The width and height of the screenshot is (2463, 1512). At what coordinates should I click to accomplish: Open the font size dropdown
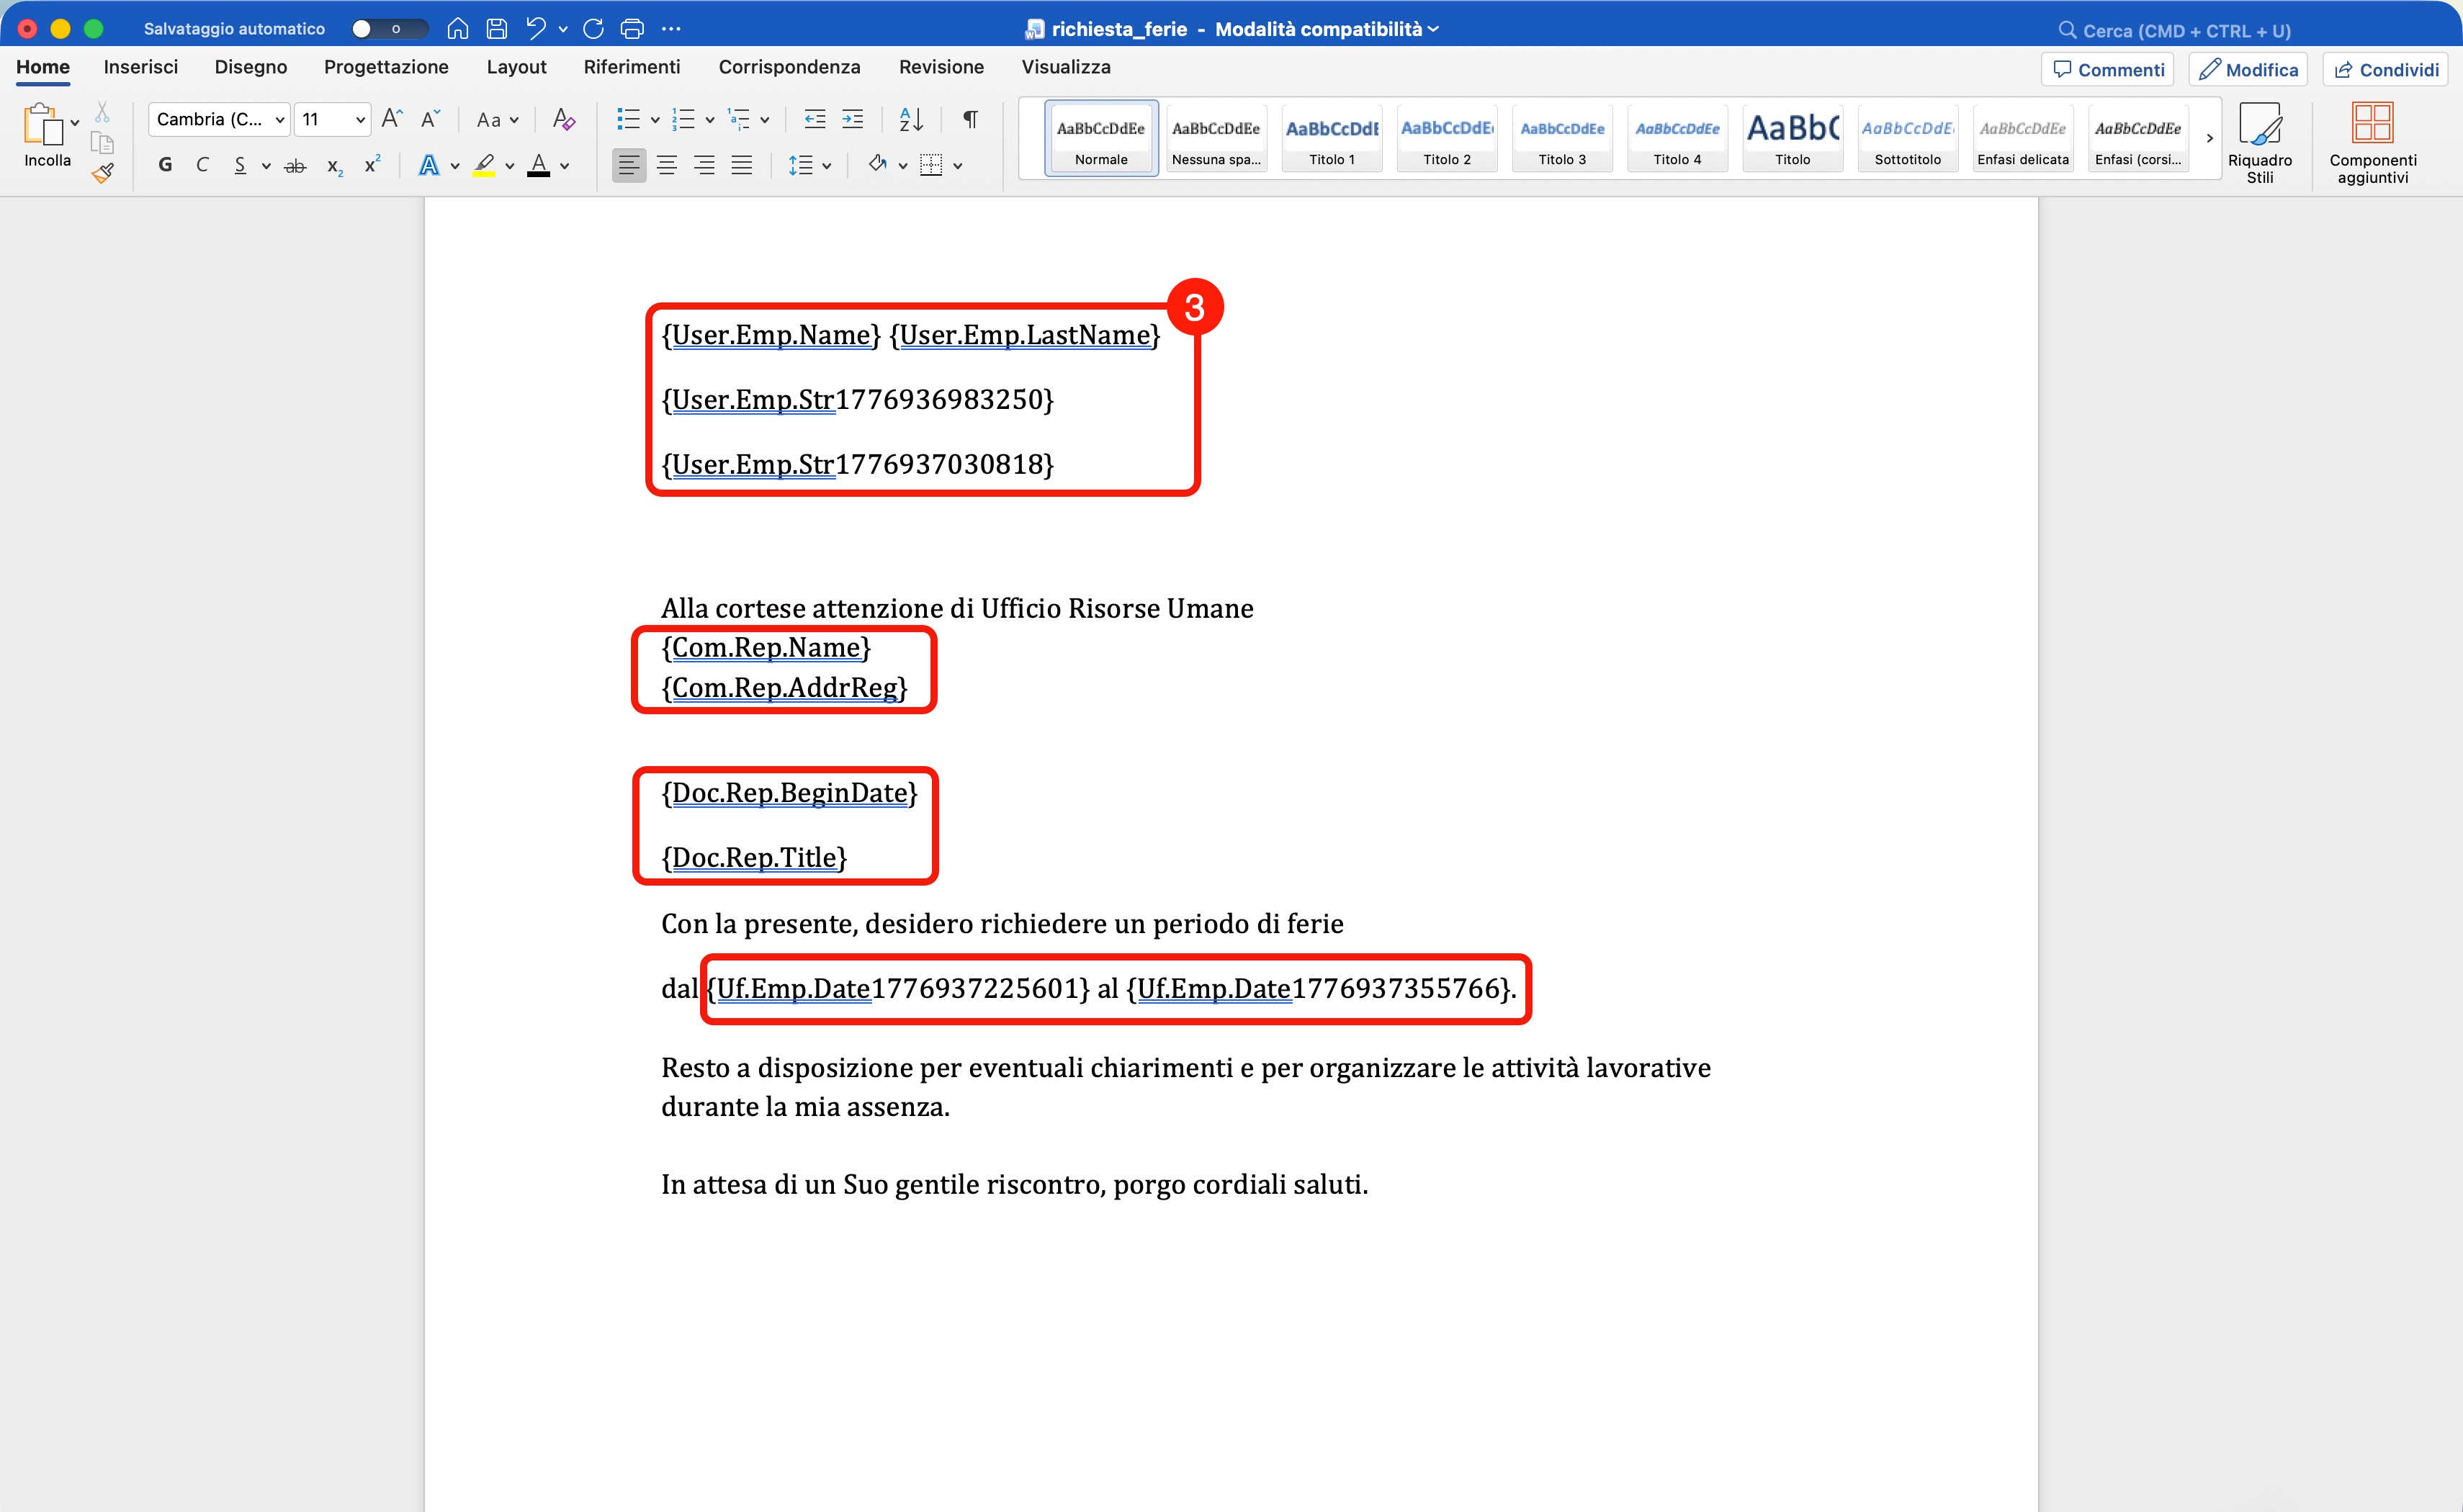pyautogui.click(x=359, y=119)
